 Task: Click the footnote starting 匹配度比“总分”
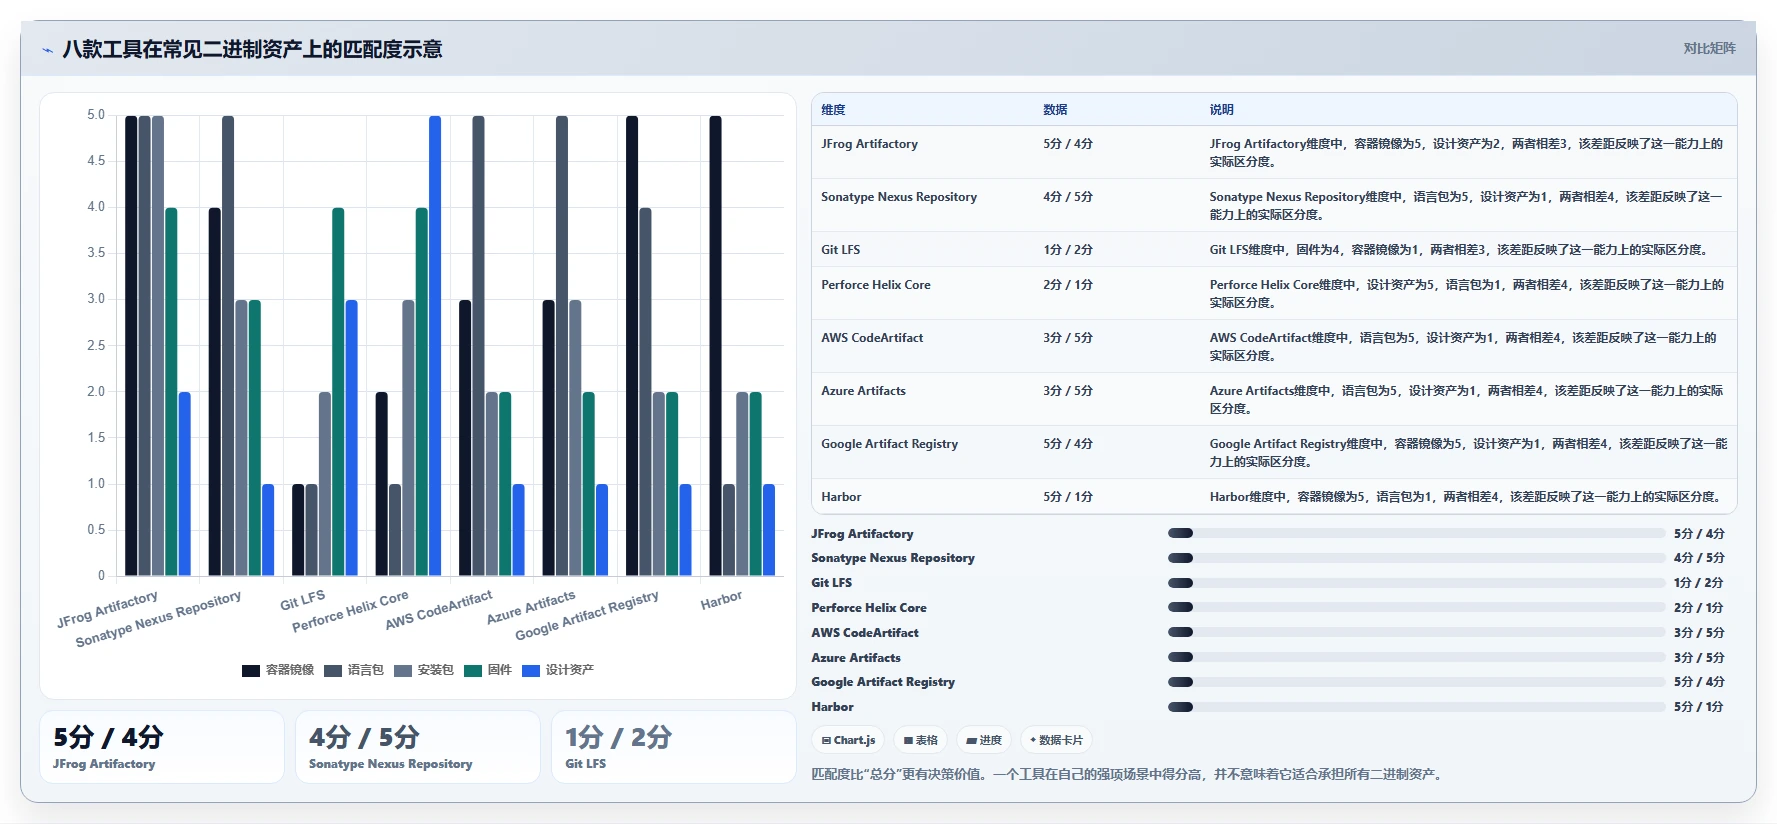click(x=1129, y=774)
